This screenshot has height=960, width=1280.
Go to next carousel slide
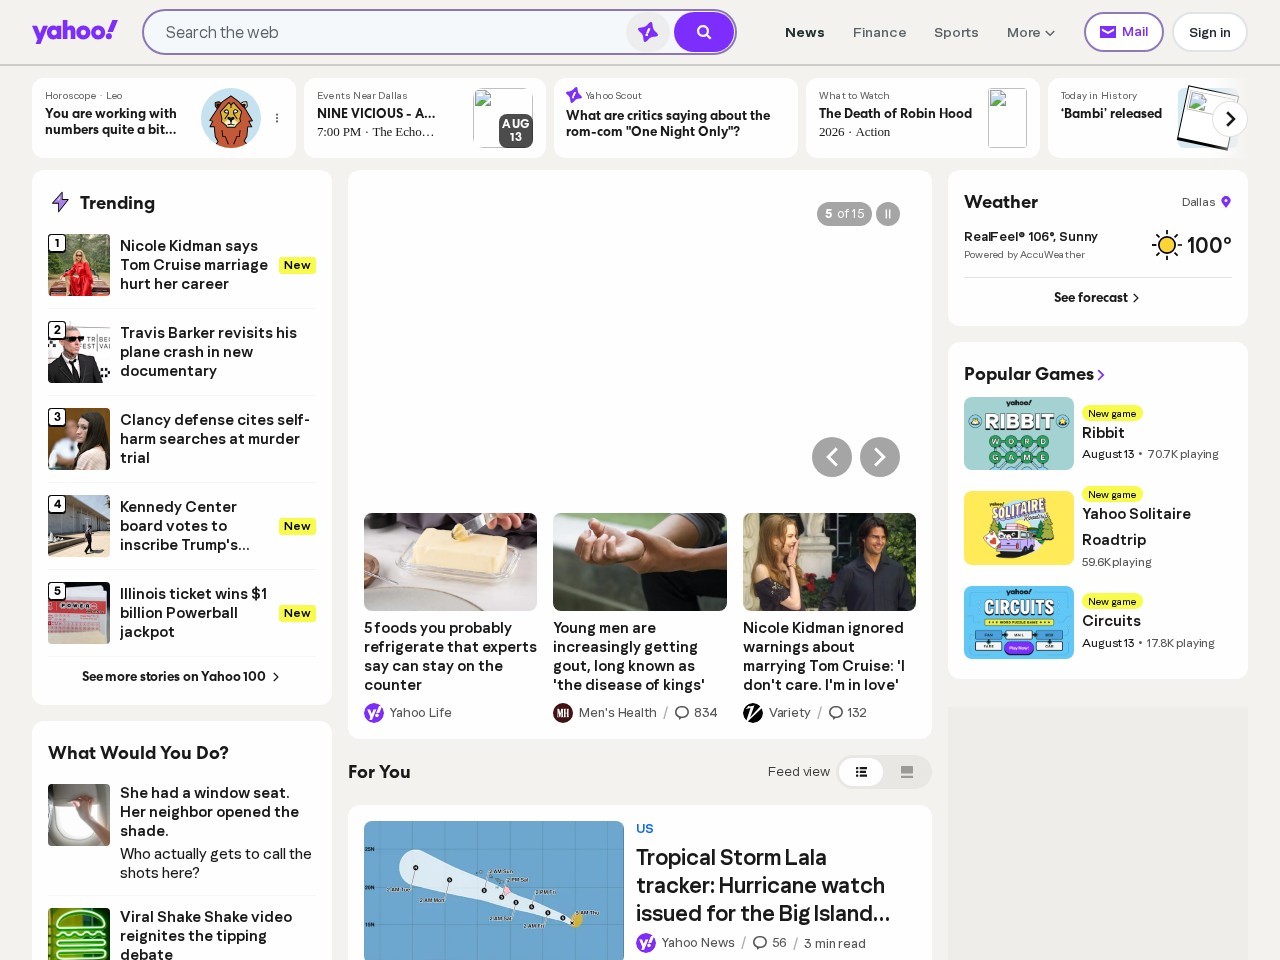coord(880,457)
